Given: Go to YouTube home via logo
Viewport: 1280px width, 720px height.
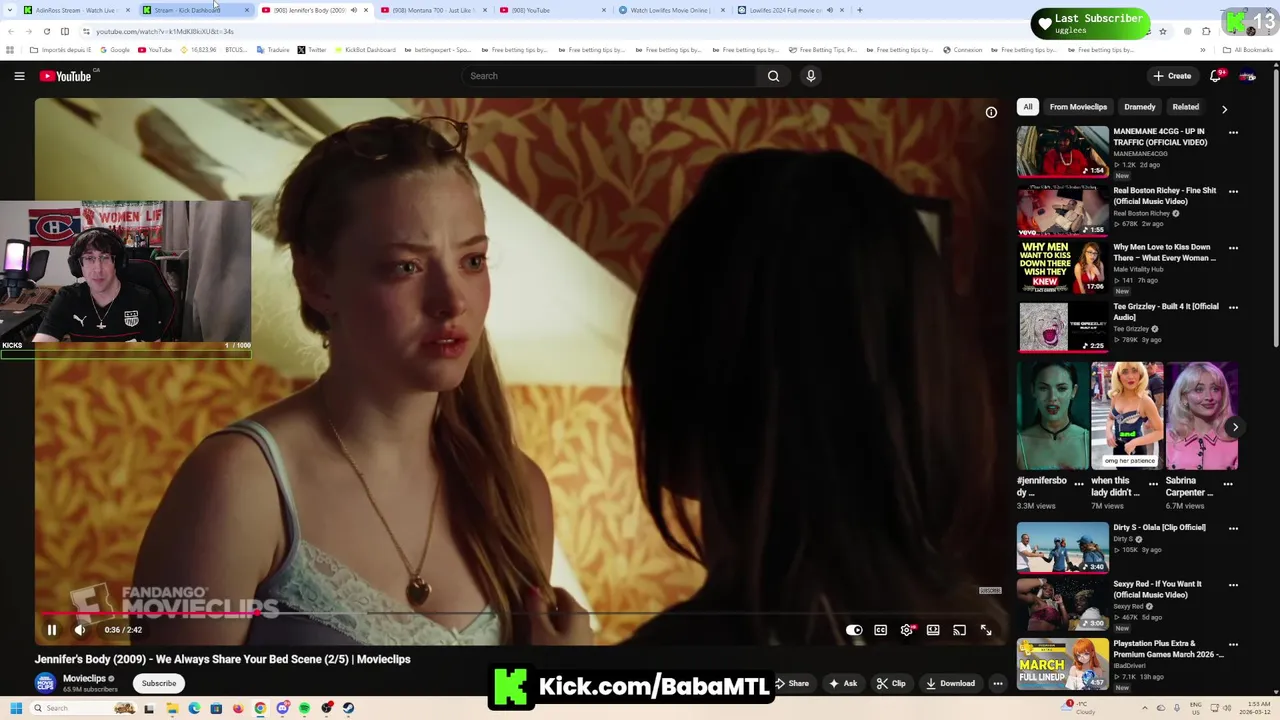Looking at the screenshot, I should coord(66,76).
